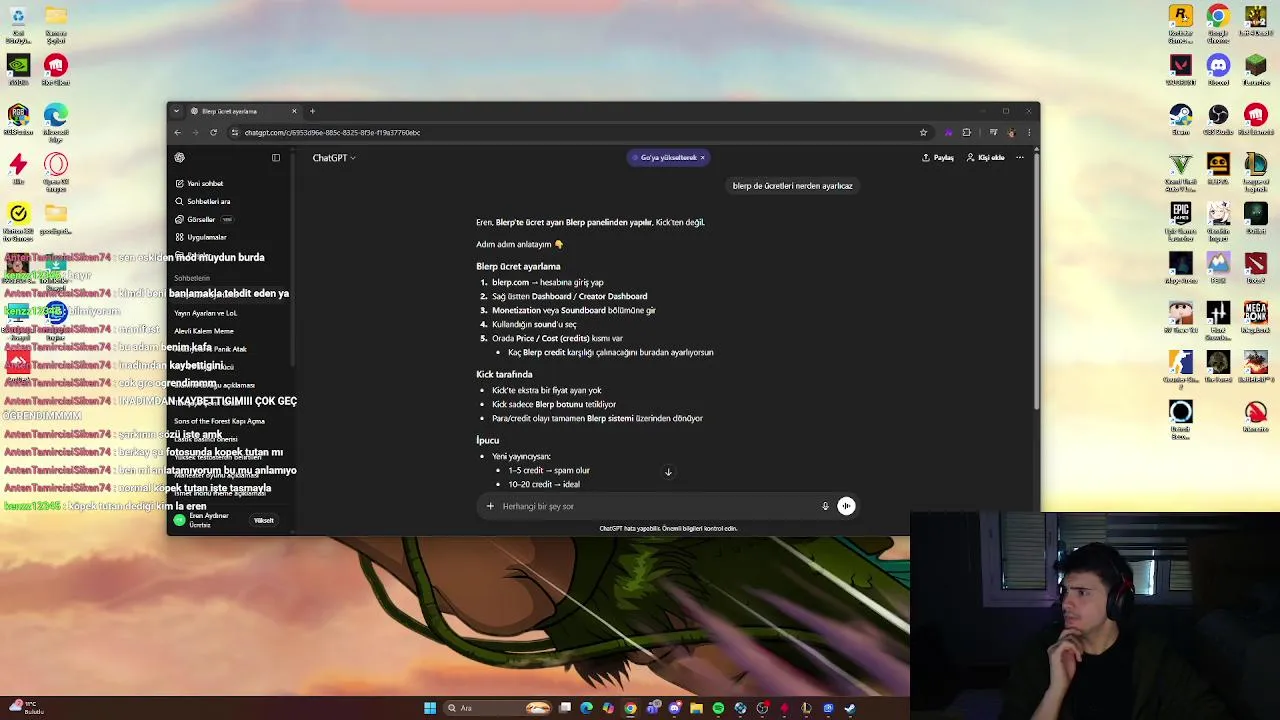Screen dimensions: 1280x720
Task: Open a new browser tab
Action: pos(312,111)
